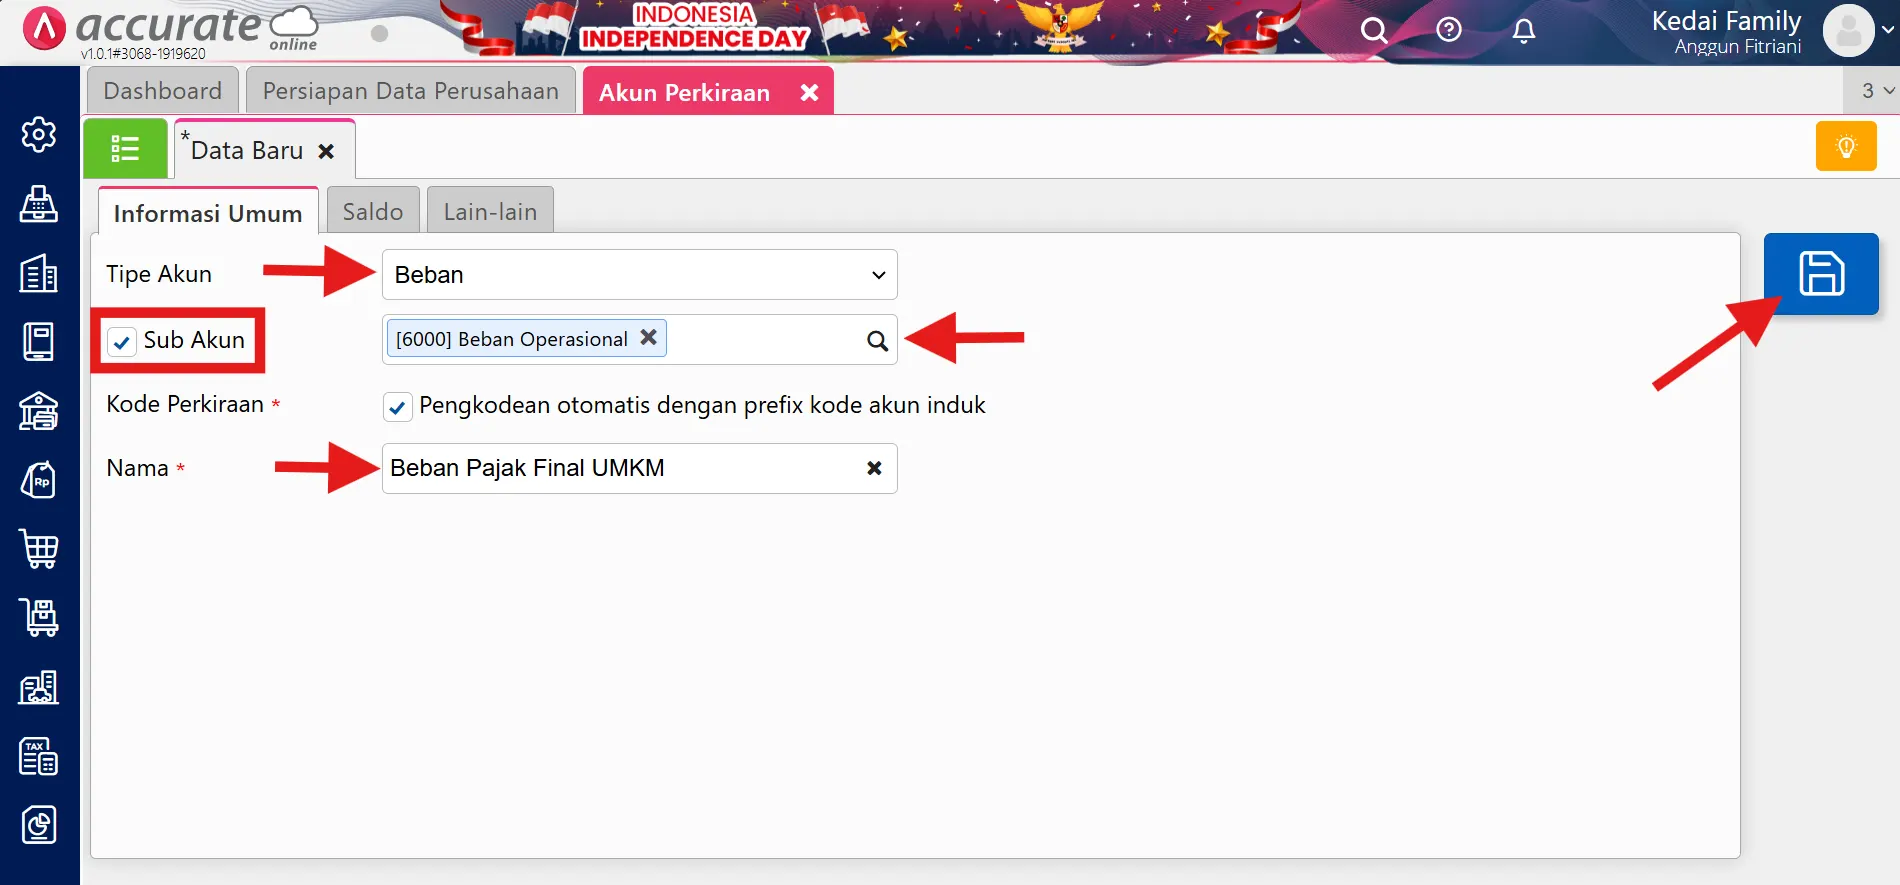
Task: Click the Kedai Family company name
Action: [1726, 21]
